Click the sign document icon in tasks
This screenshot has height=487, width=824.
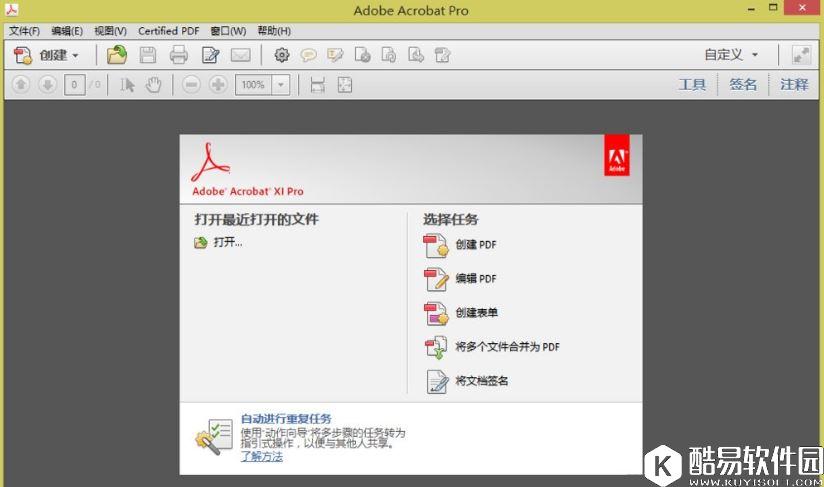click(x=437, y=381)
